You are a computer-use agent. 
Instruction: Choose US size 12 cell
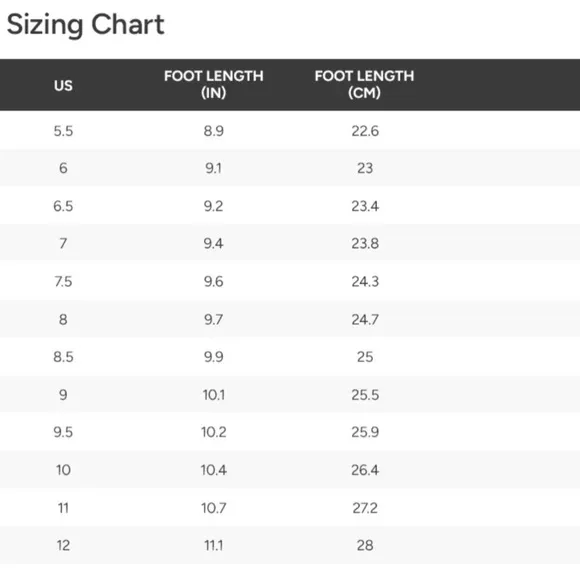[63, 545]
